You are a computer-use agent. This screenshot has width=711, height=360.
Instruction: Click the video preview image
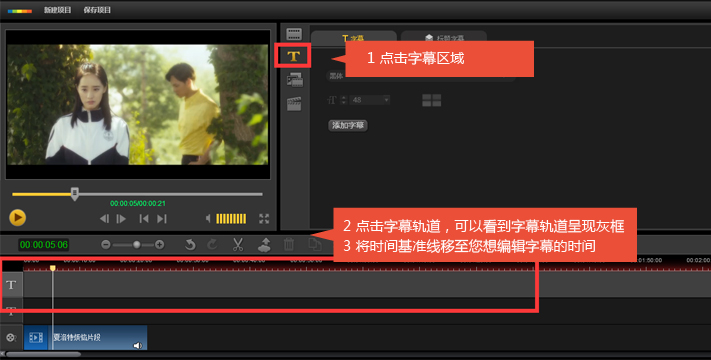point(138,104)
